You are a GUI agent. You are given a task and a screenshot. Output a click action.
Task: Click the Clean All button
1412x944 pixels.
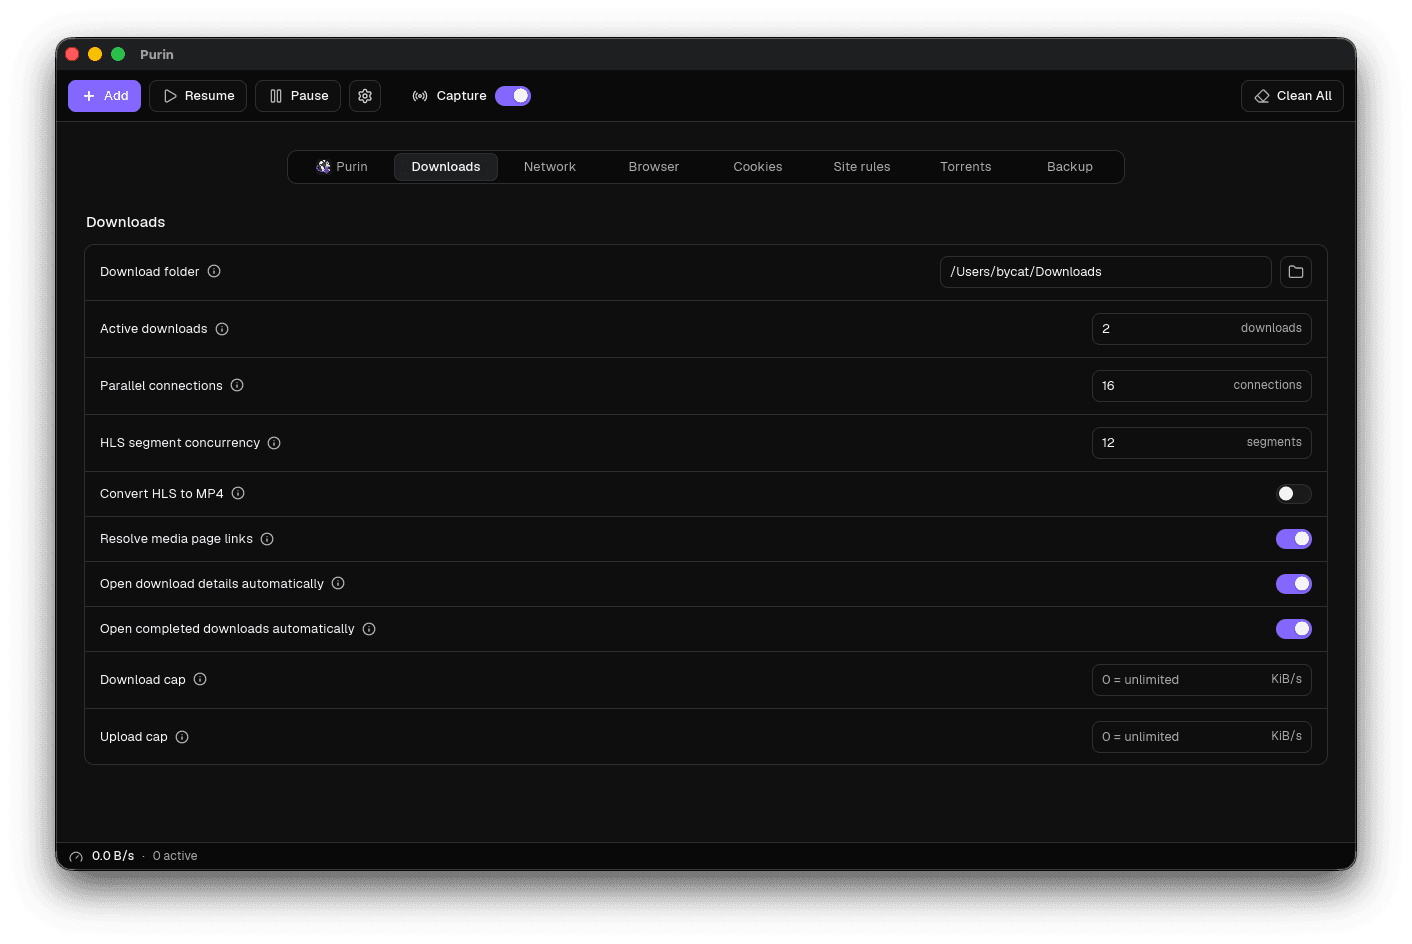[1292, 96]
